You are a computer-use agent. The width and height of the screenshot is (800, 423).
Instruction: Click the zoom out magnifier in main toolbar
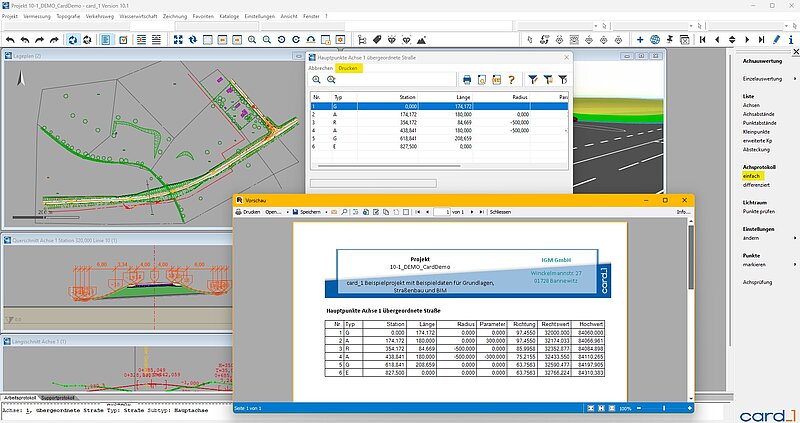coord(267,40)
